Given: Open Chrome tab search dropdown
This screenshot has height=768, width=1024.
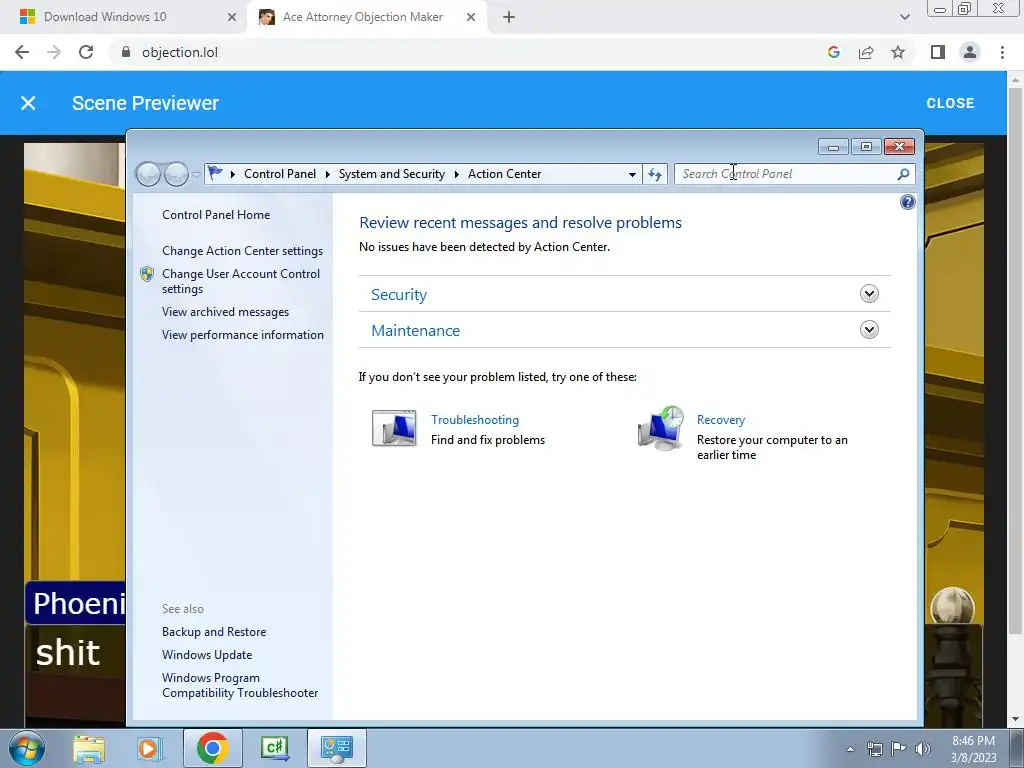Looking at the screenshot, I should (904, 17).
